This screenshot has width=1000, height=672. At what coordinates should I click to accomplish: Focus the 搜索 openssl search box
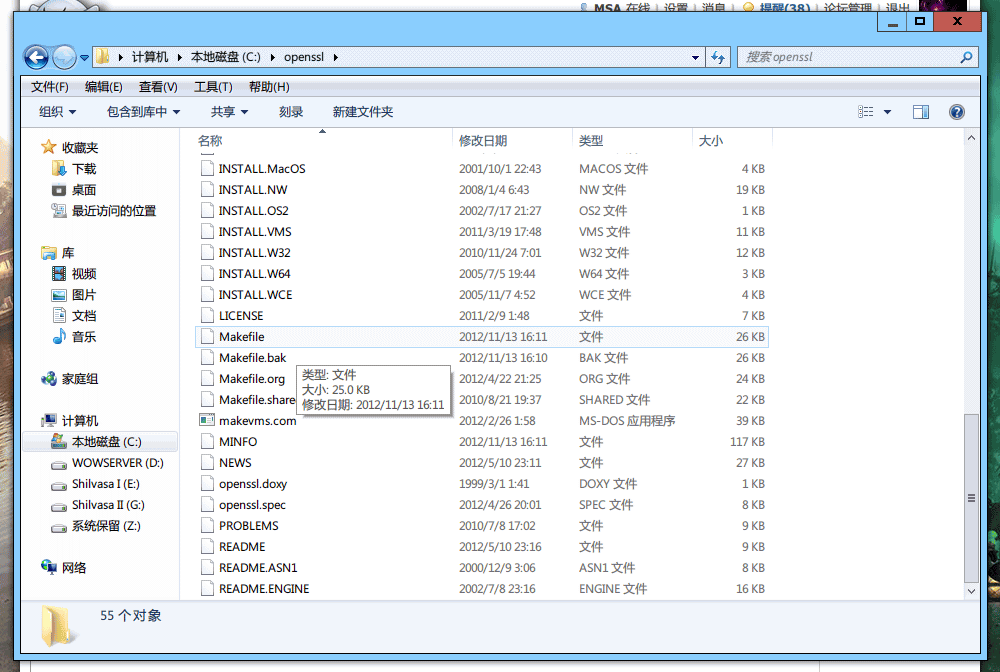coord(858,57)
